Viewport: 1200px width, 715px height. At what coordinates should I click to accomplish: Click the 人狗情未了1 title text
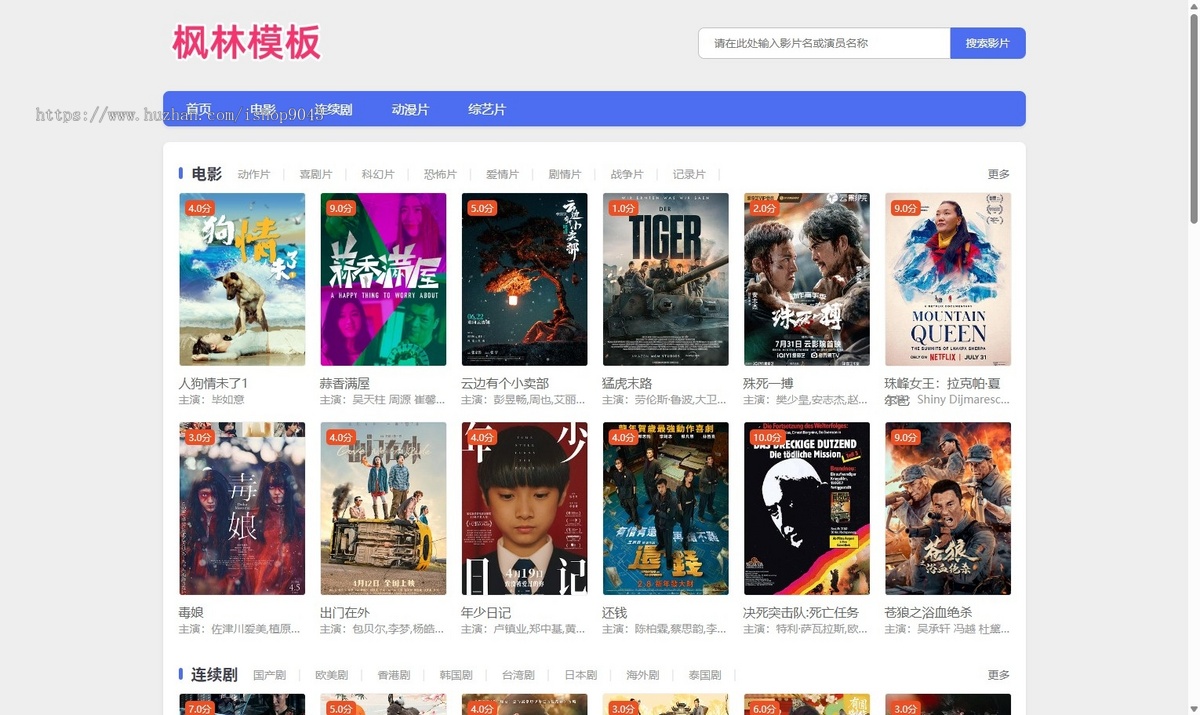[x=213, y=383]
